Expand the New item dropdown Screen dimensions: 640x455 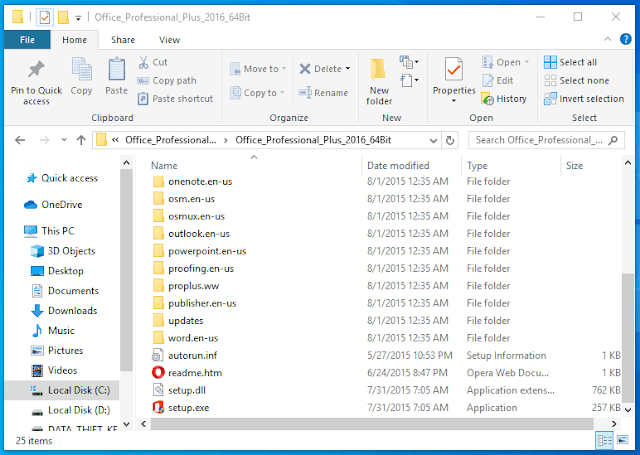coord(409,62)
